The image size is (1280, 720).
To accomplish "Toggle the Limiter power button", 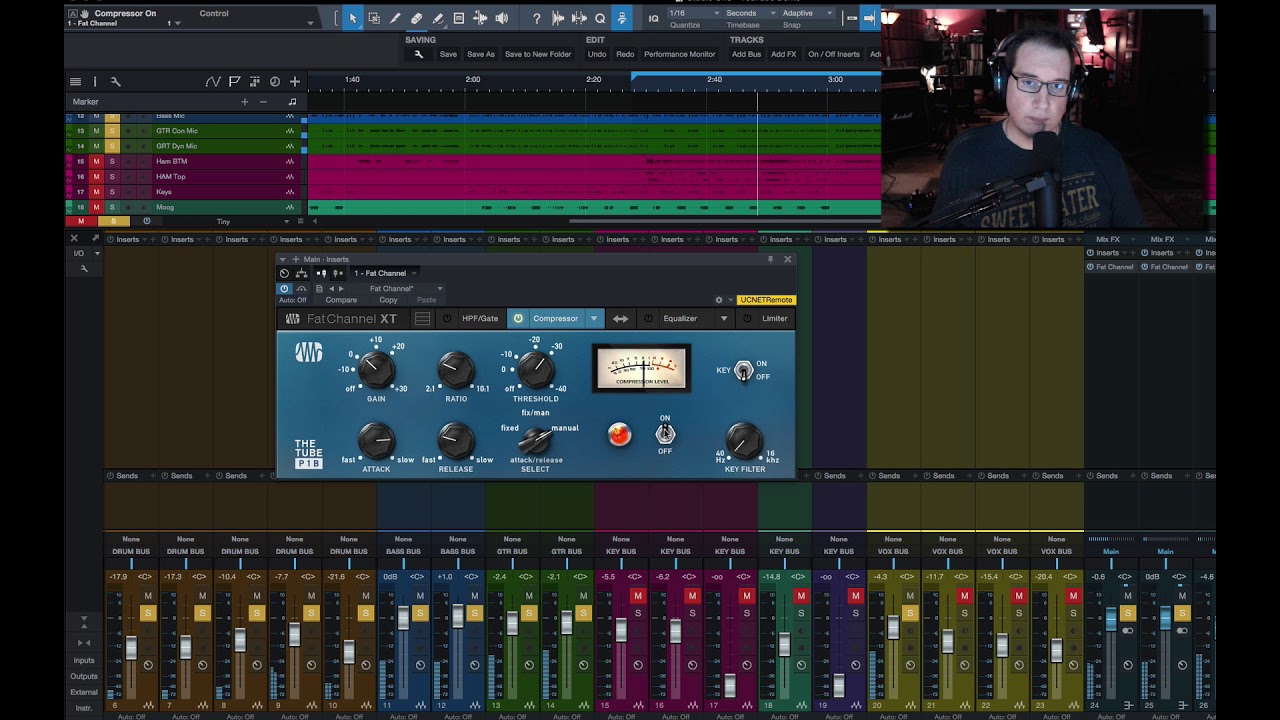I will [x=746, y=319].
